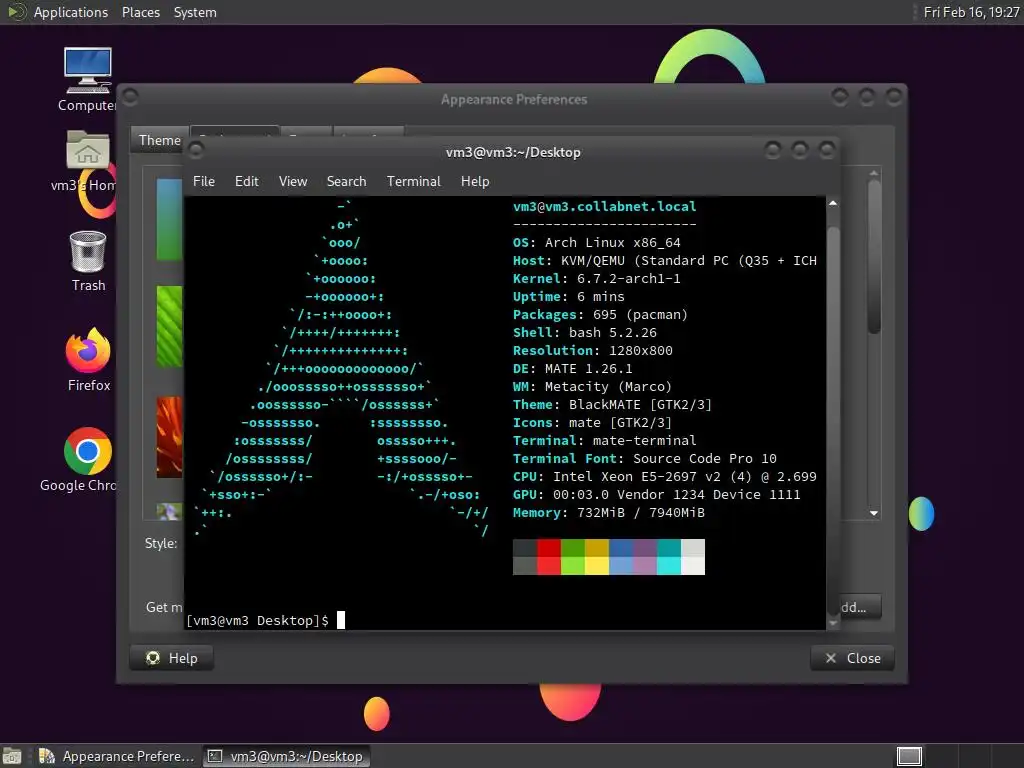
Task: Click the Shell: bash 5.2.26 line
Action: [x=584, y=332]
